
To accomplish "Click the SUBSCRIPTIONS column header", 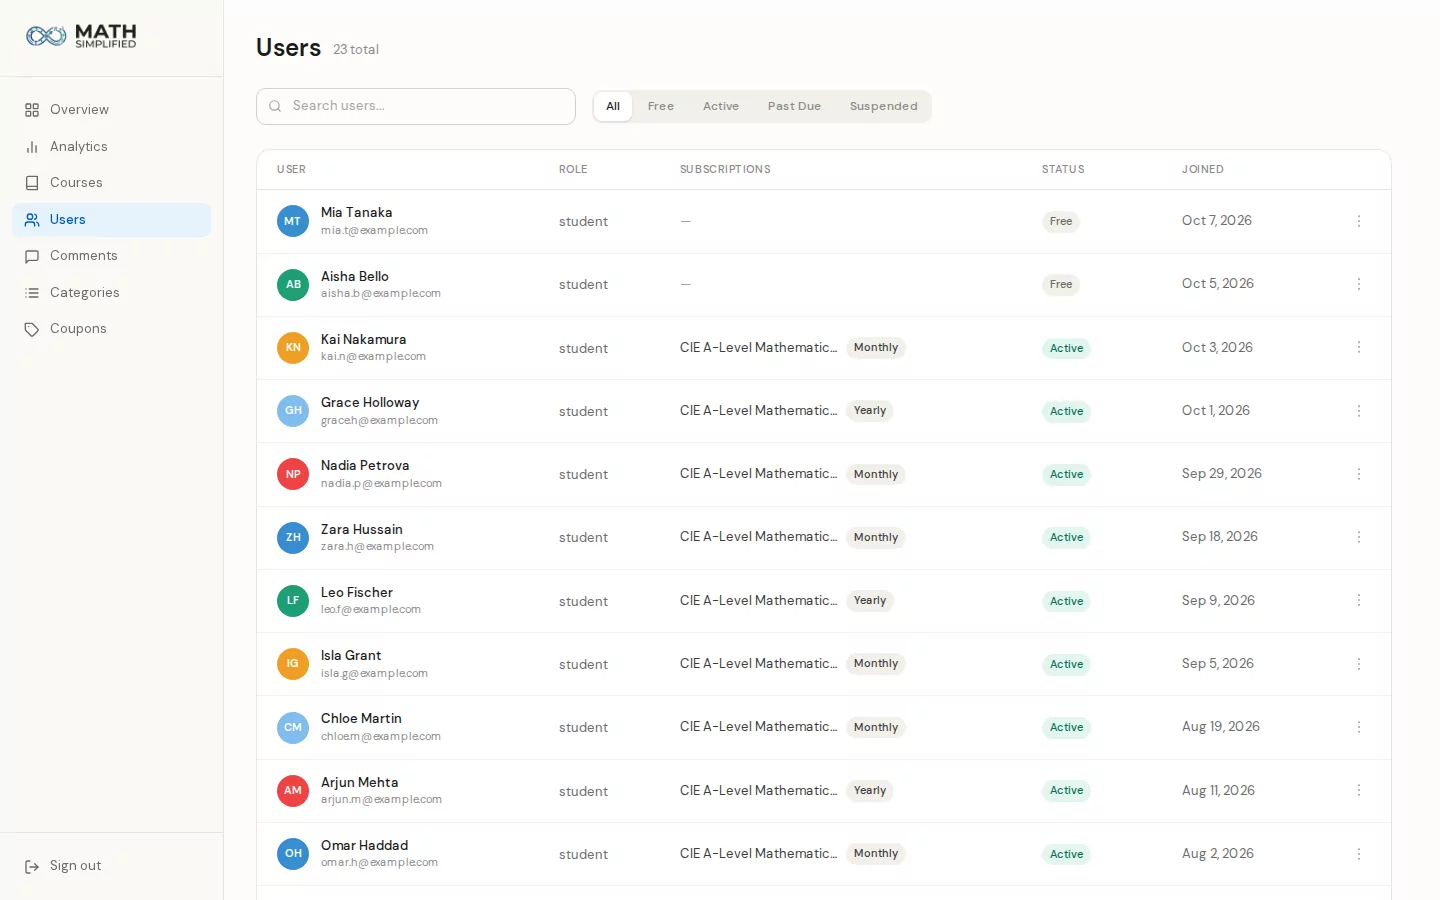I will coord(725,169).
